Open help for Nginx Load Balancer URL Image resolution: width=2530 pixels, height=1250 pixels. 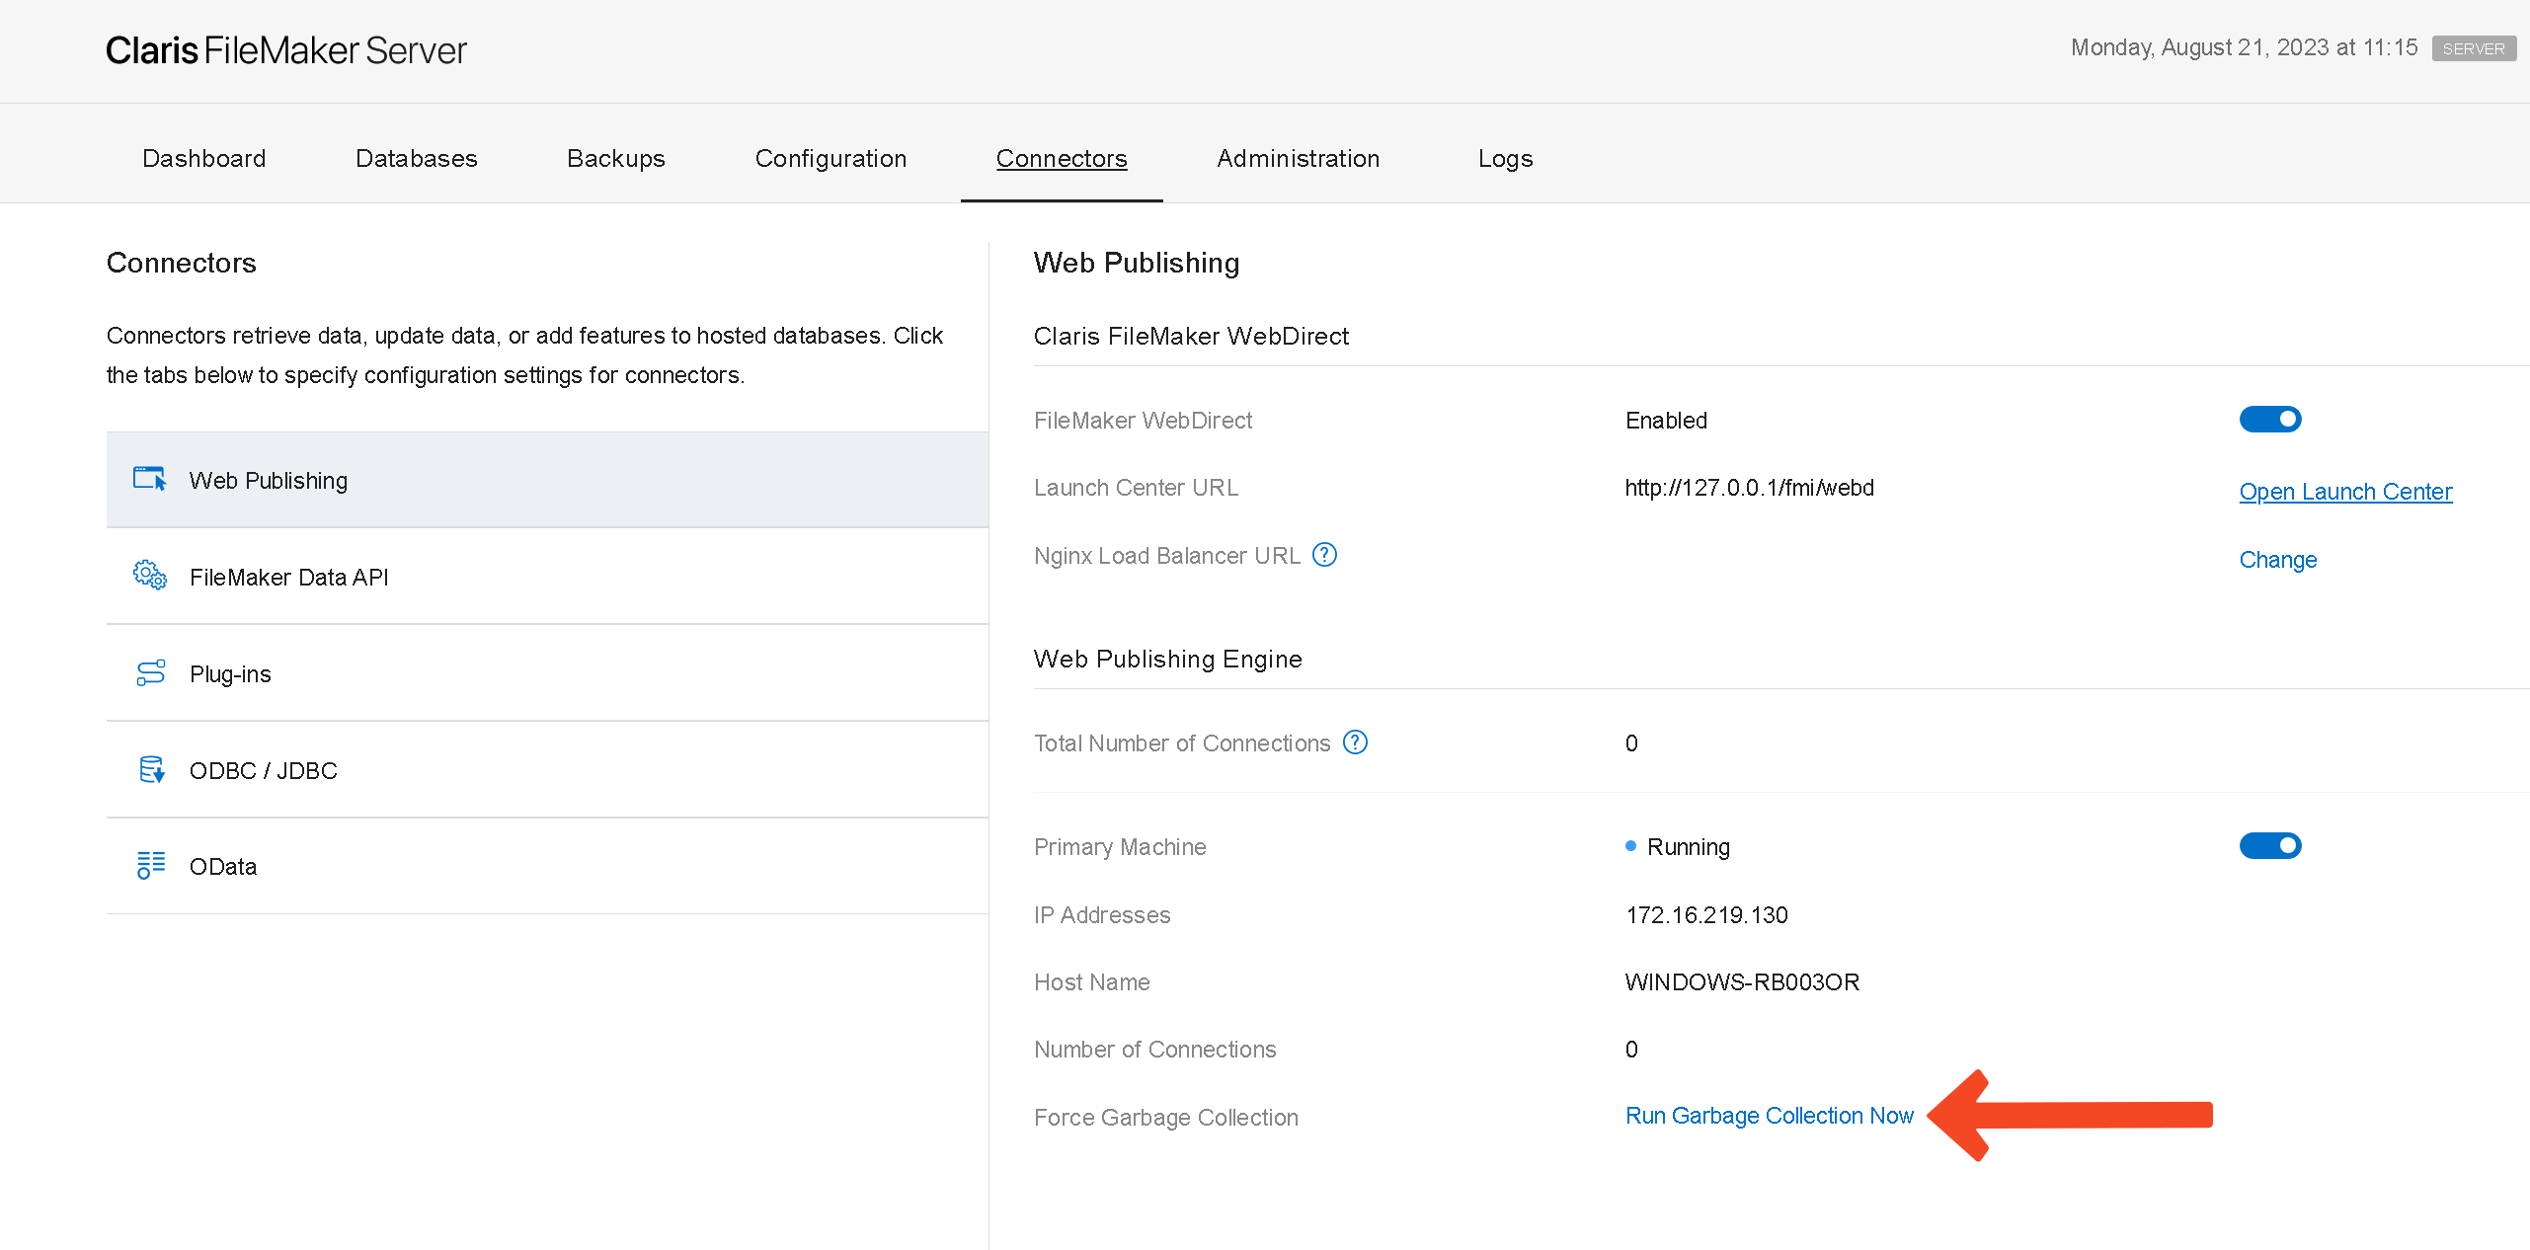[1324, 555]
